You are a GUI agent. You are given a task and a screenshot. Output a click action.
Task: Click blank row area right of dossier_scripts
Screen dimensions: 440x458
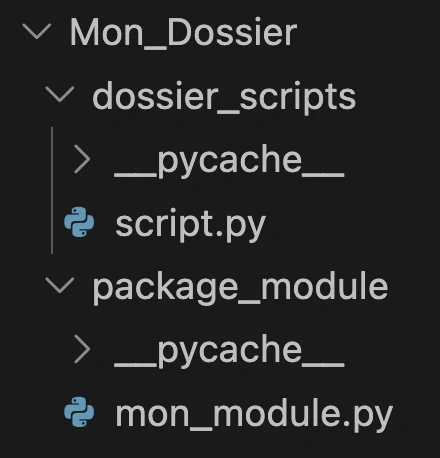[x=398, y=95]
